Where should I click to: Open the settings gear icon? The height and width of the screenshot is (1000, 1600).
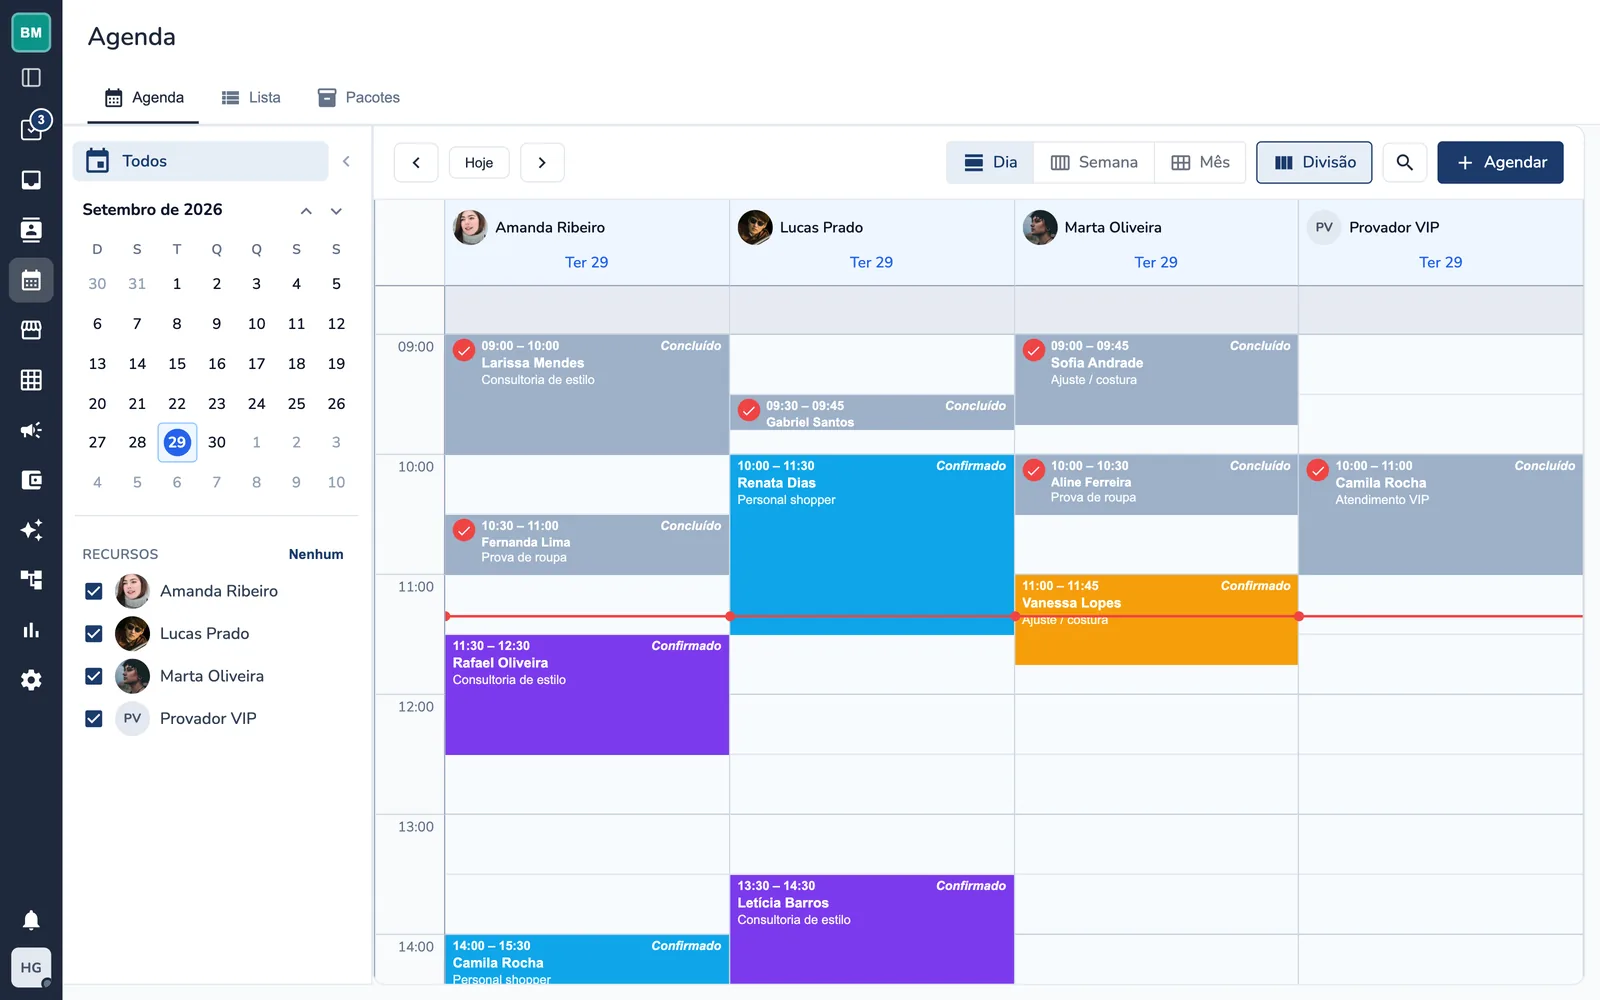[31, 680]
